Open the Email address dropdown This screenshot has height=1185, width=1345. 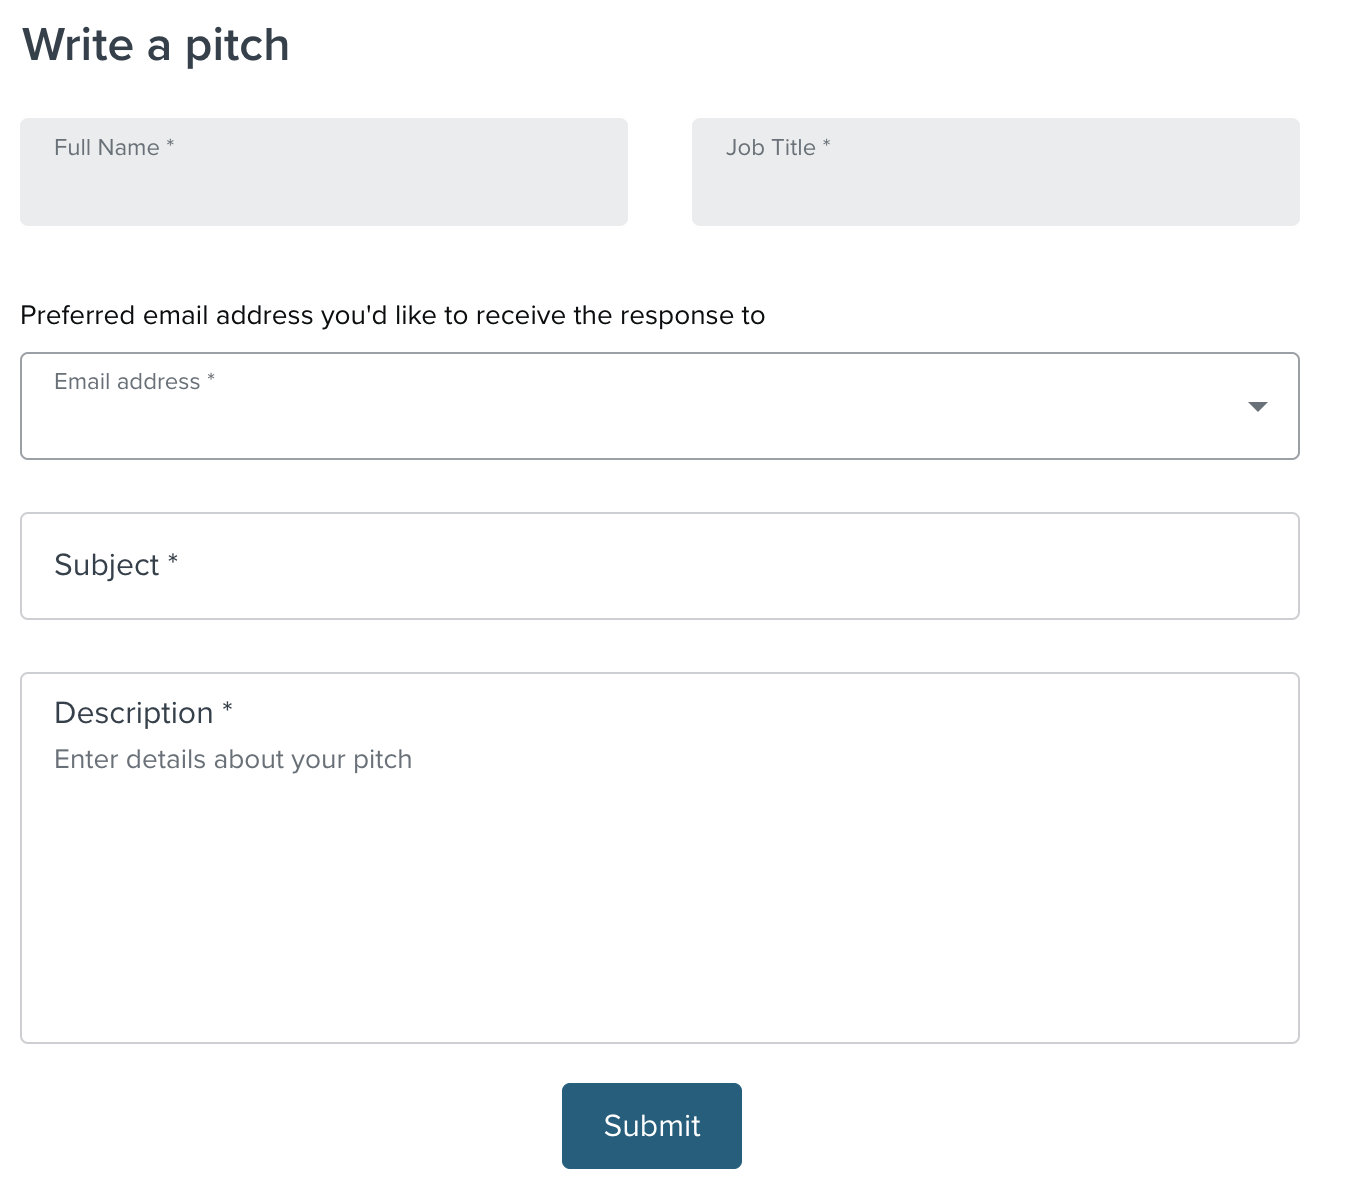point(660,406)
